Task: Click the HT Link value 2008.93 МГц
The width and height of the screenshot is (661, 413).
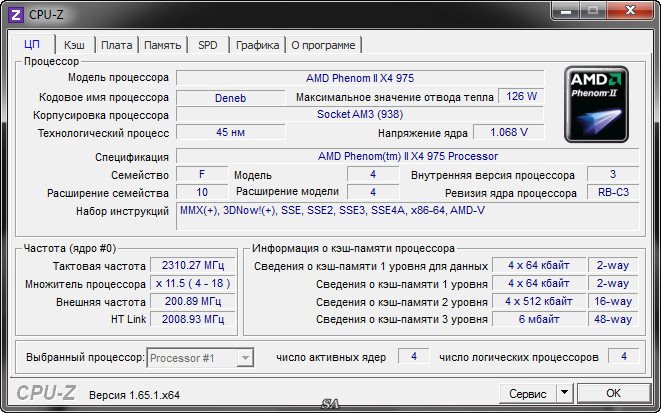Action: [193, 319]
